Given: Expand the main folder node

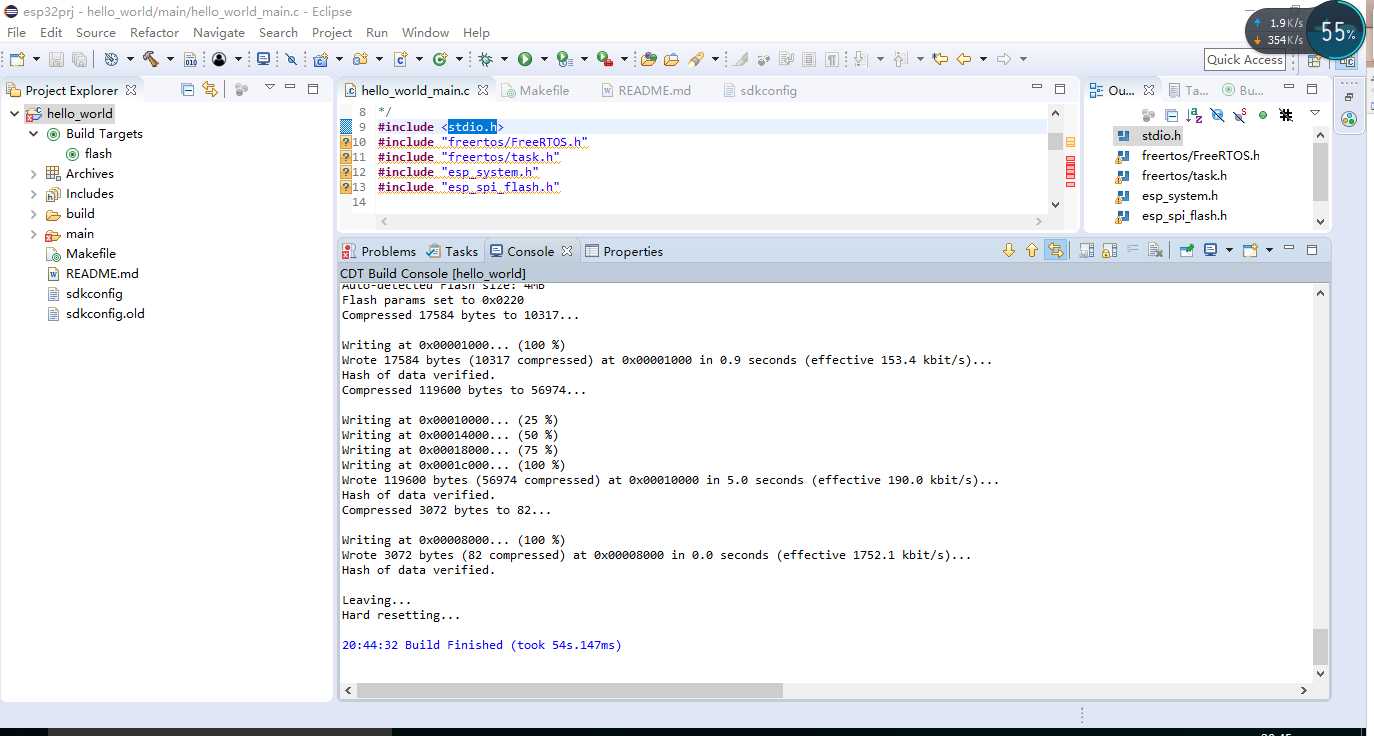Looking at the screenshot, I should click(x=34, y=233).
